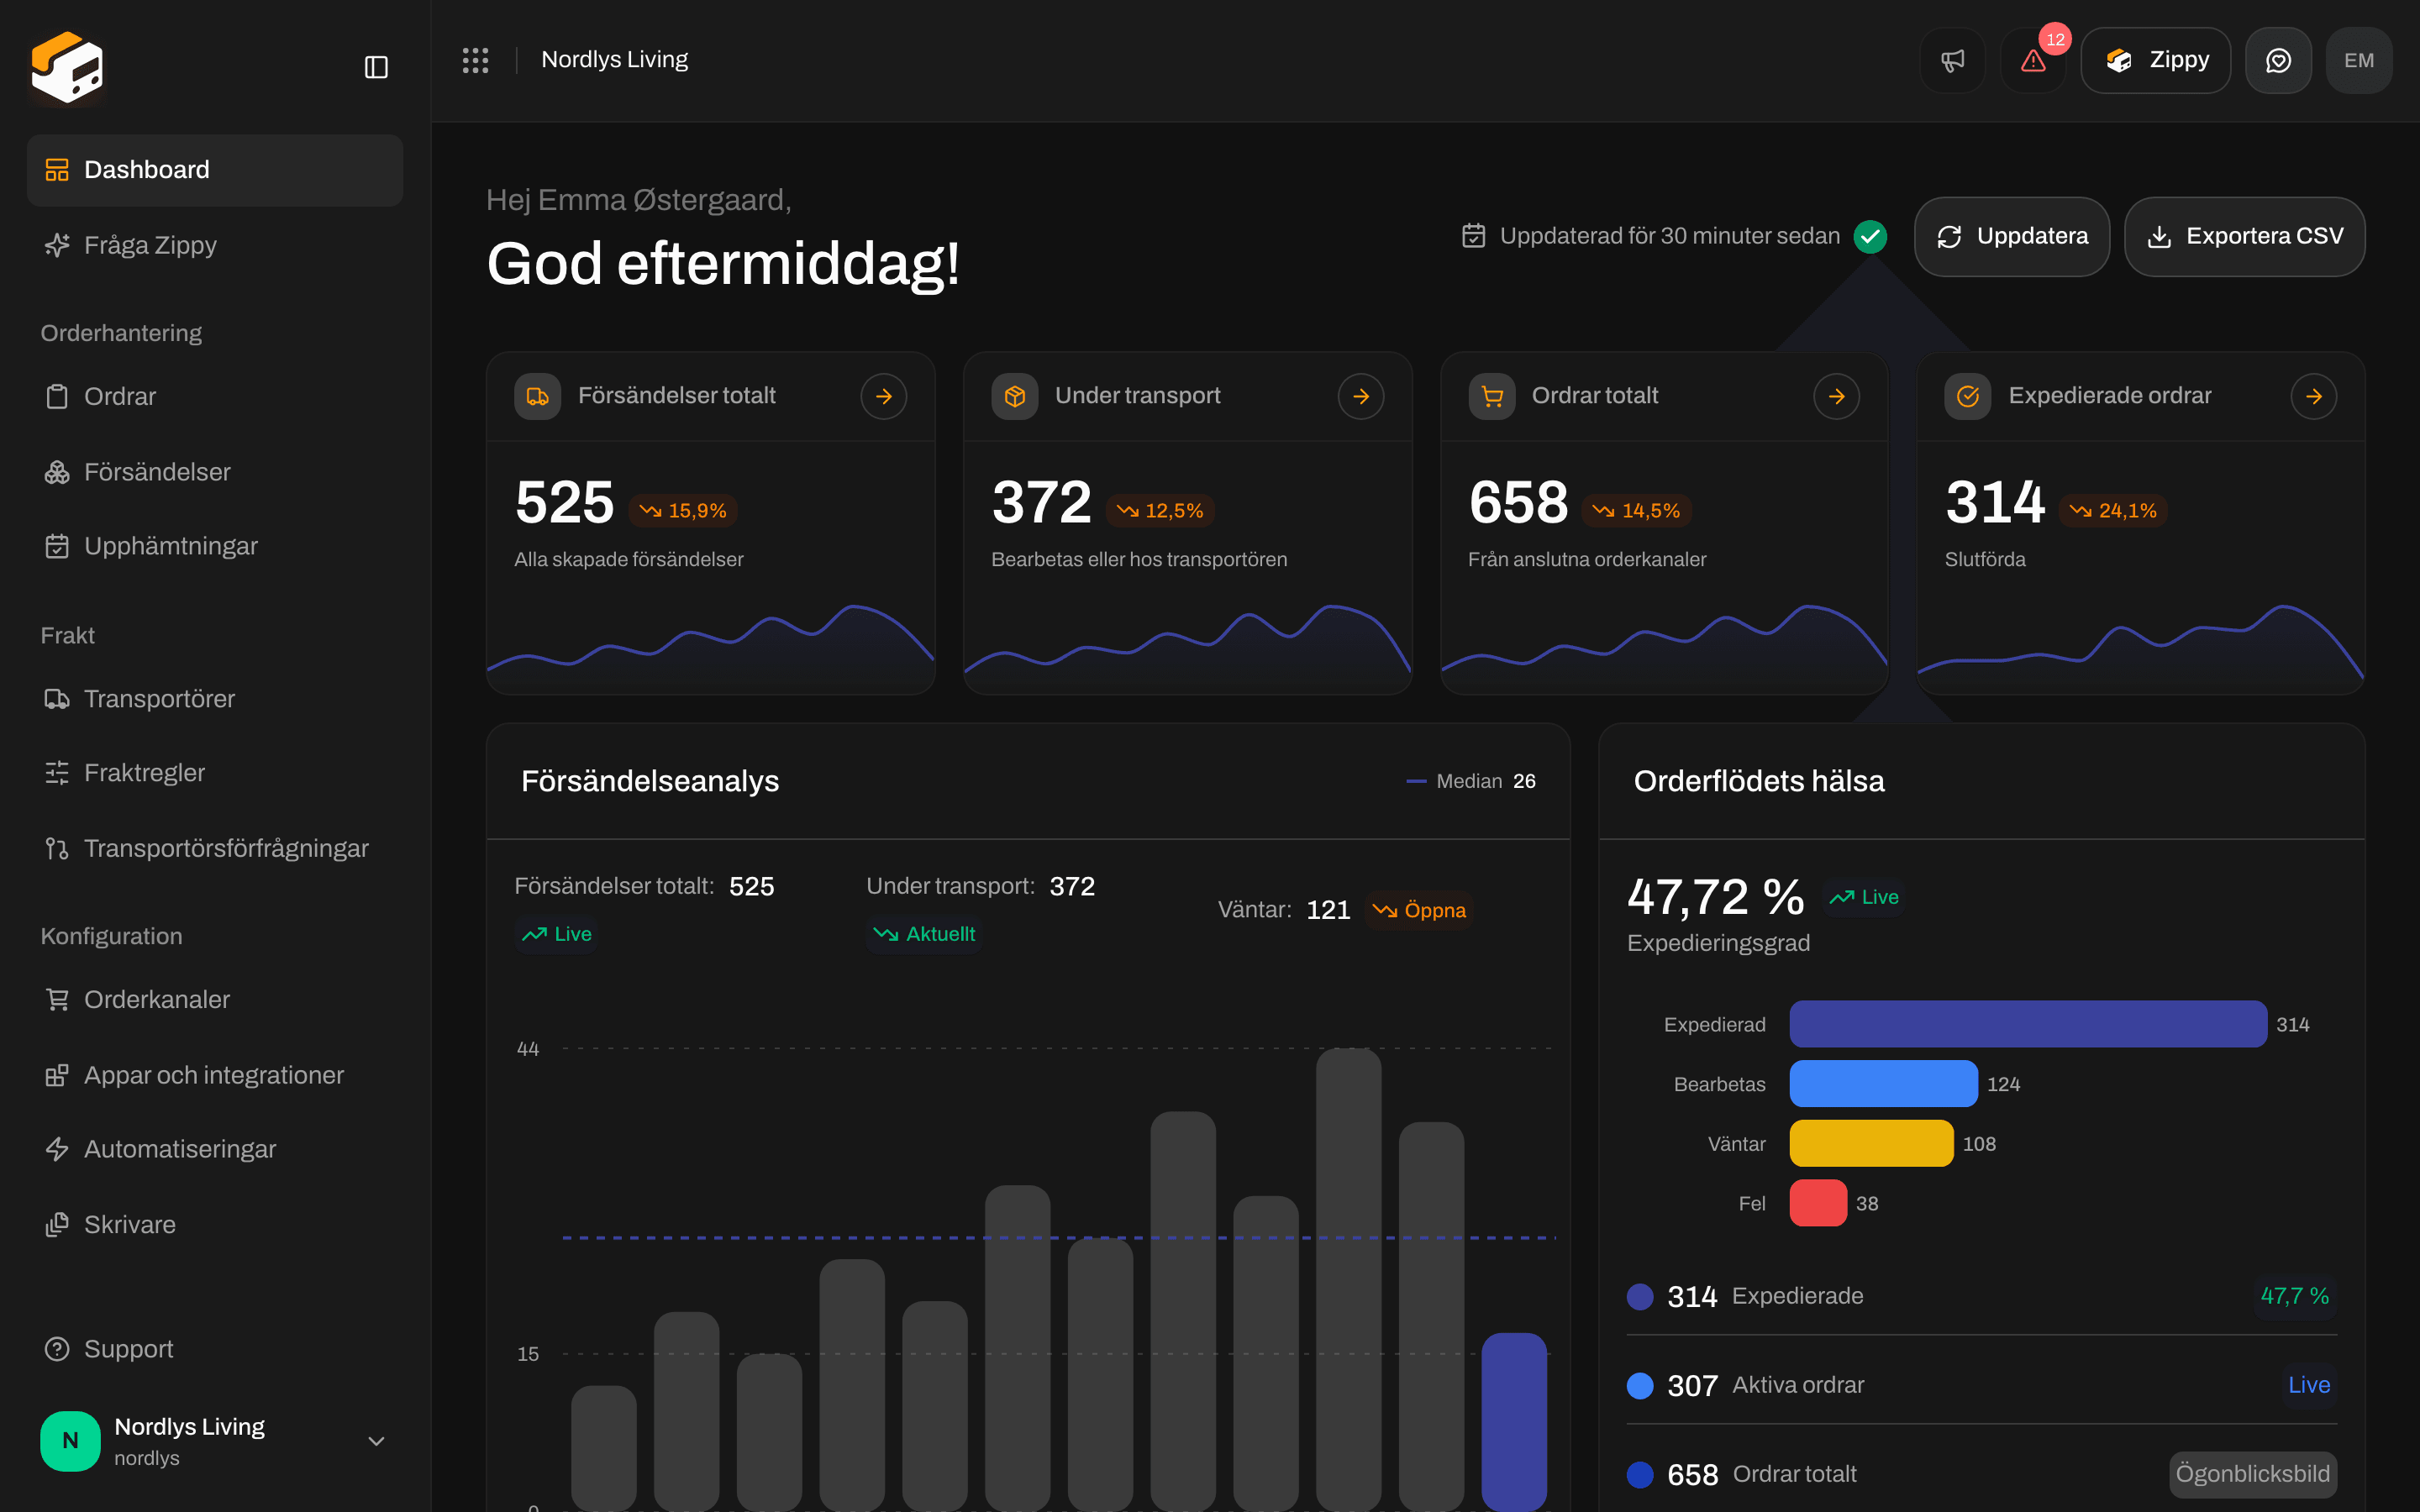Open Orderkanaler in sidebar
2420x1512 pixels.
point(215,999)
